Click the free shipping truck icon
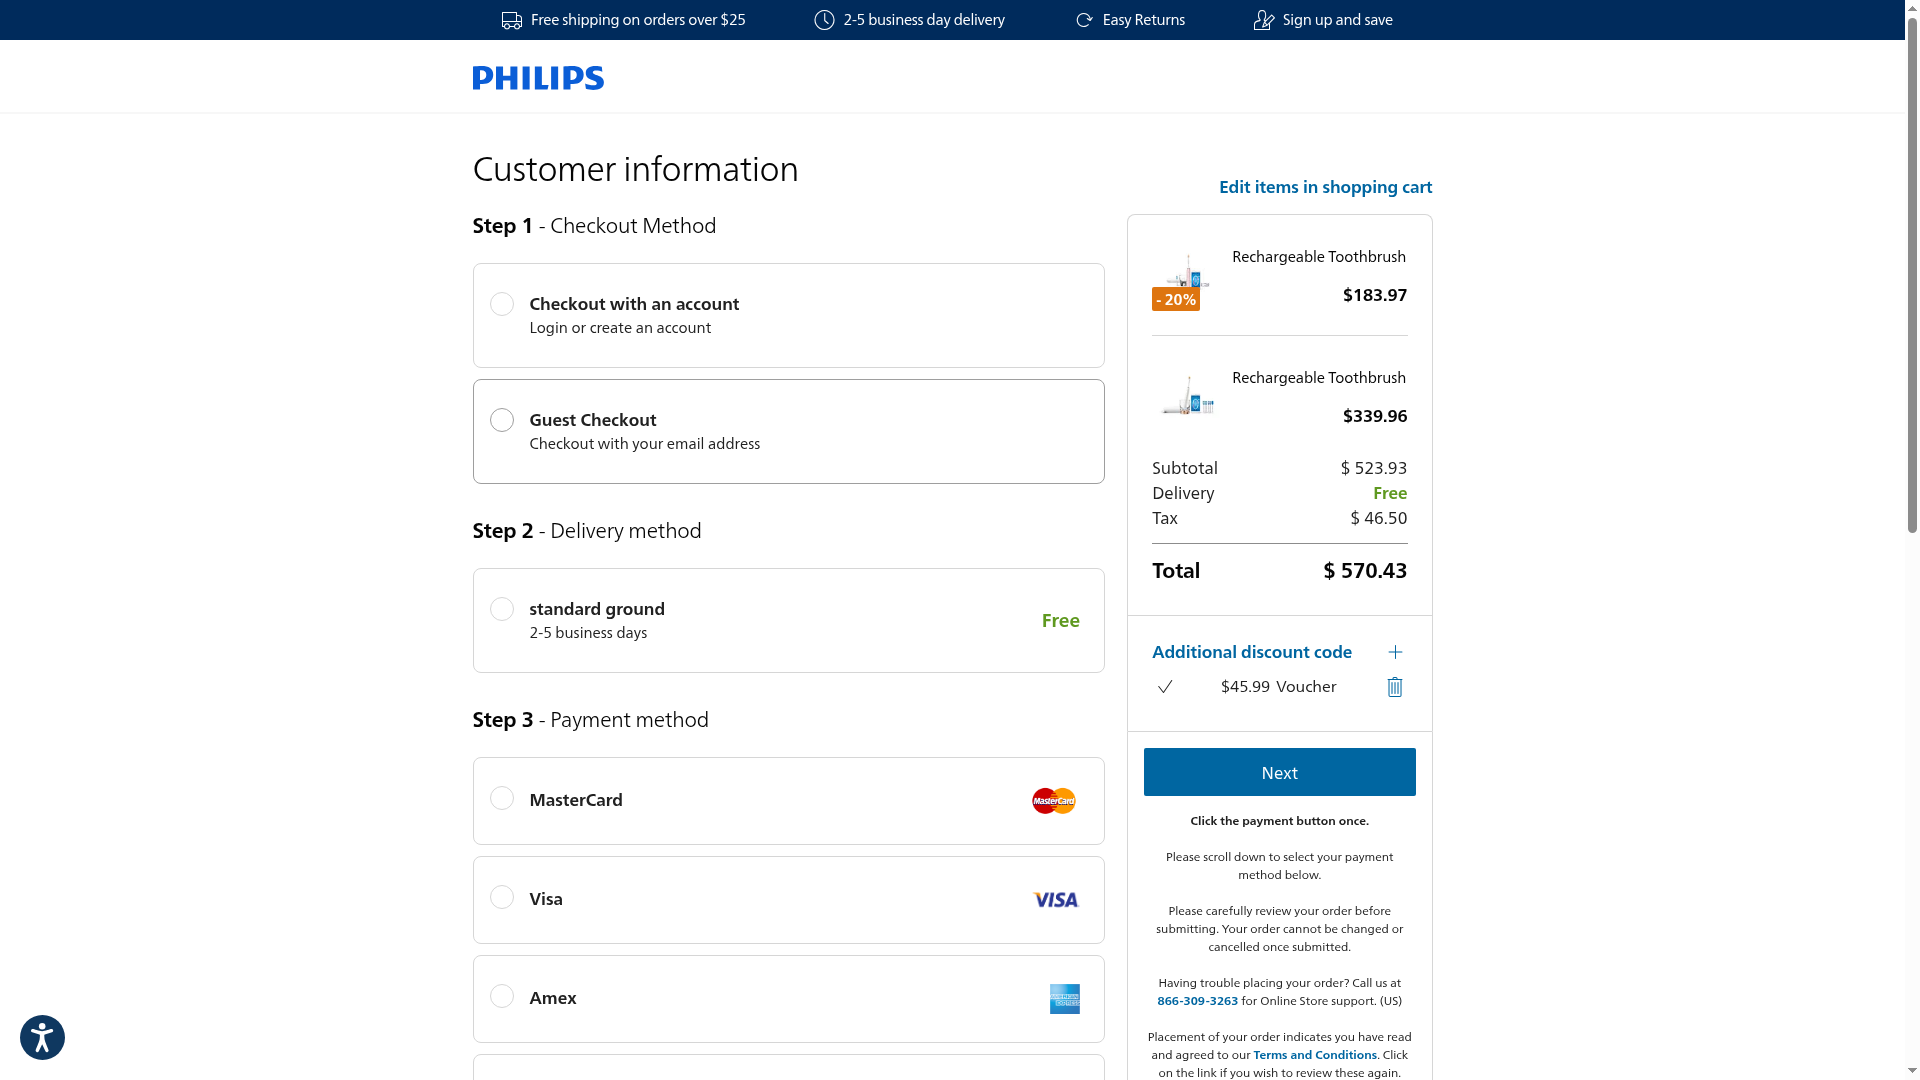The height and width of the screenshot is (1080, 1920). click(x=512, y=20)
